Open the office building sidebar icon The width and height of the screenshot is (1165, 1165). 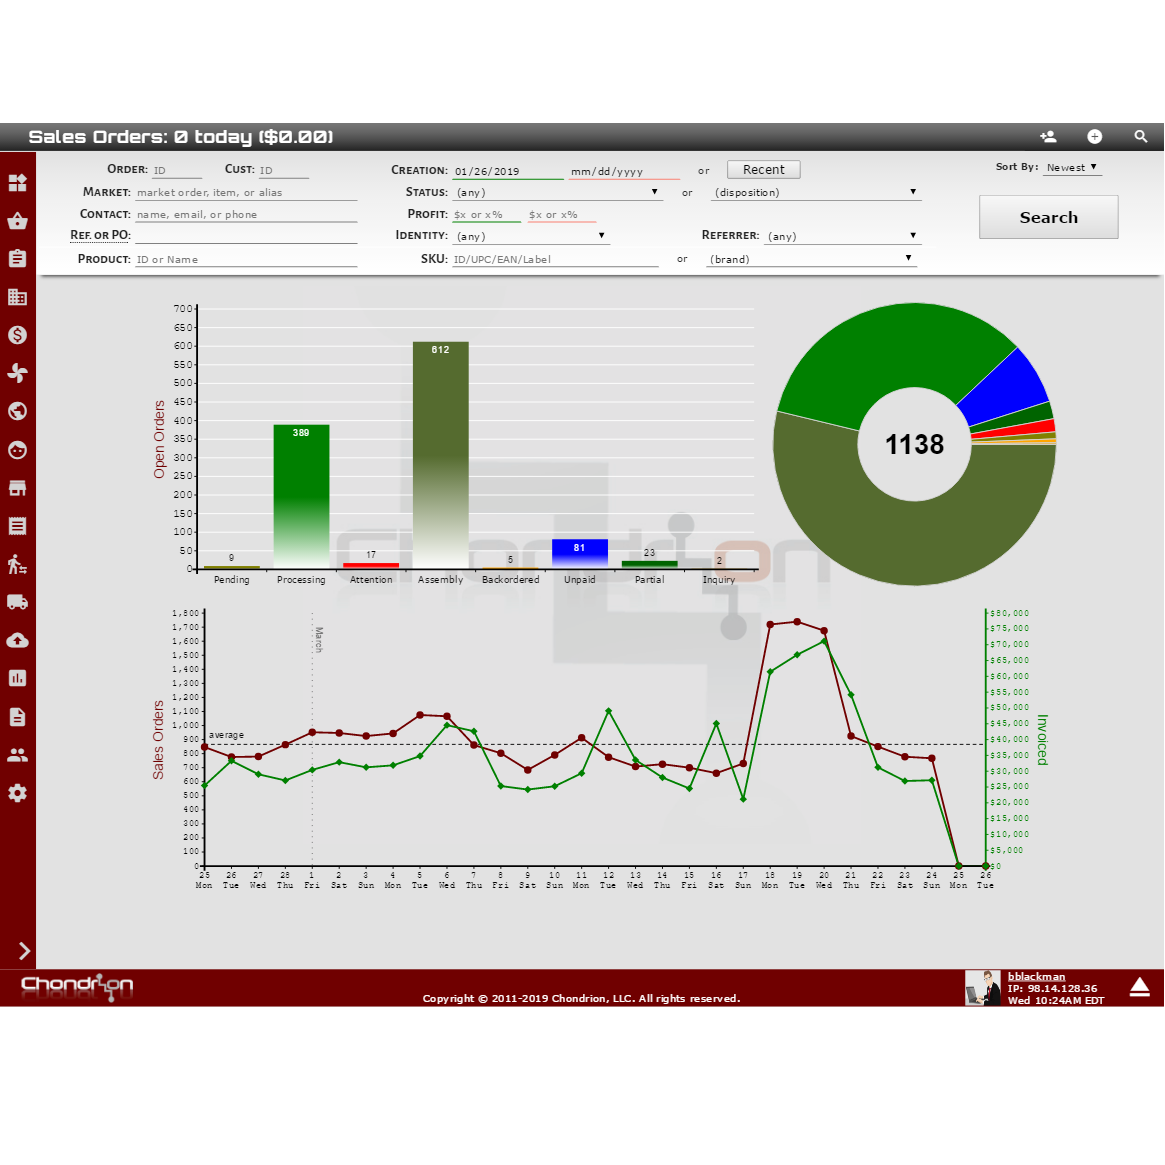[18, 297]
